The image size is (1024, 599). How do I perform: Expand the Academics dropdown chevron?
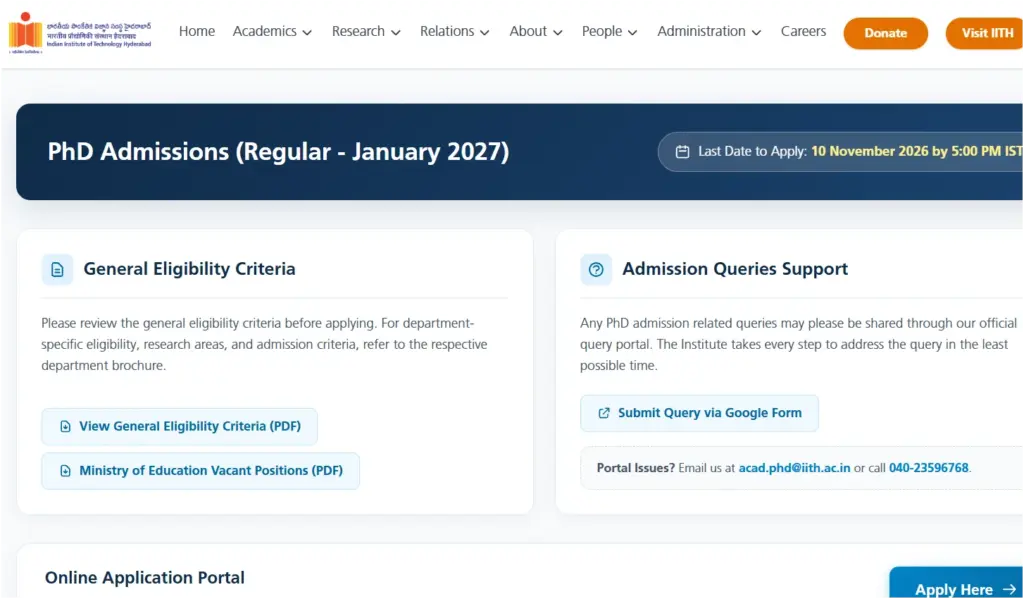[x=307, y=33]
